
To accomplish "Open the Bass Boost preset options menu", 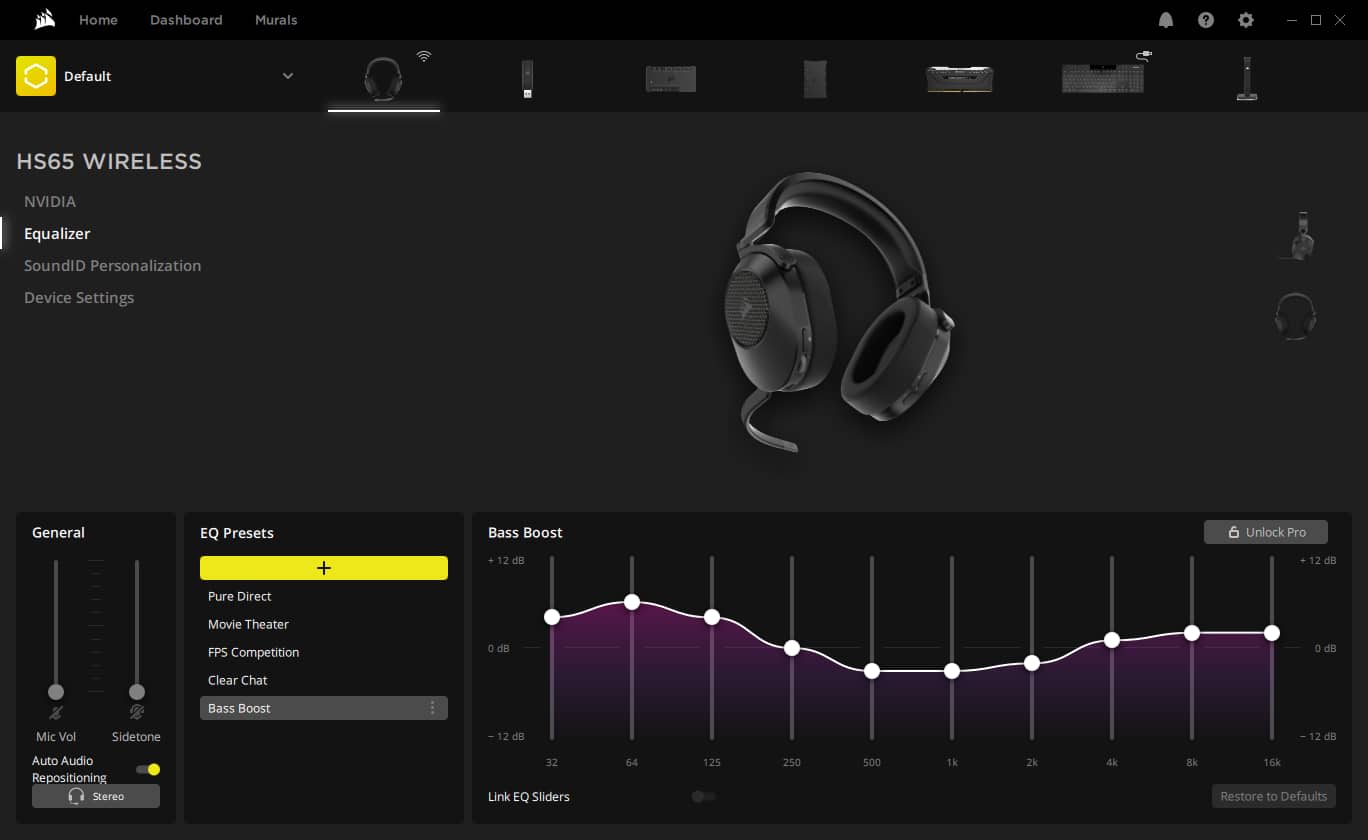I will (432, 708).
